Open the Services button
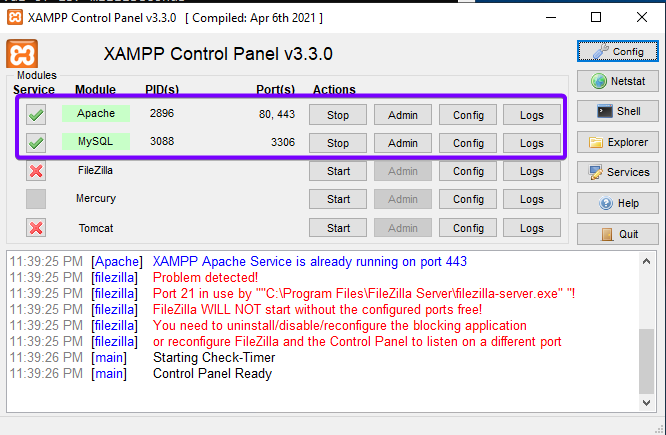The height and width of the screenshot is (435, 666). 618,172
